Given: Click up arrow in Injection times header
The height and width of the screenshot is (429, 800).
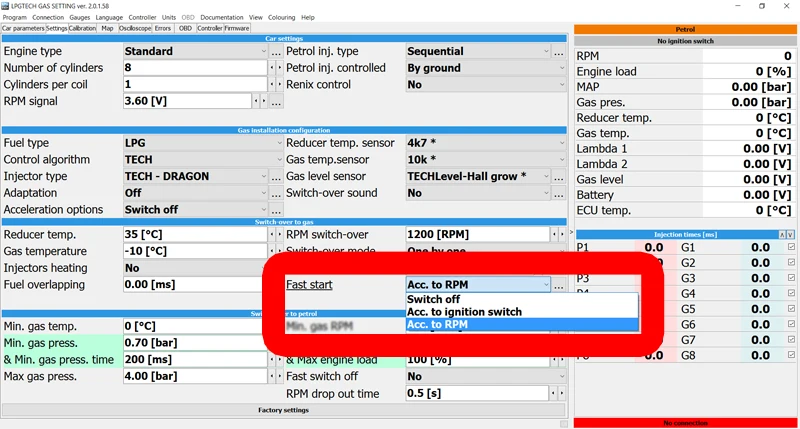Looking at the screenshot, I should [x=782, y=235].
